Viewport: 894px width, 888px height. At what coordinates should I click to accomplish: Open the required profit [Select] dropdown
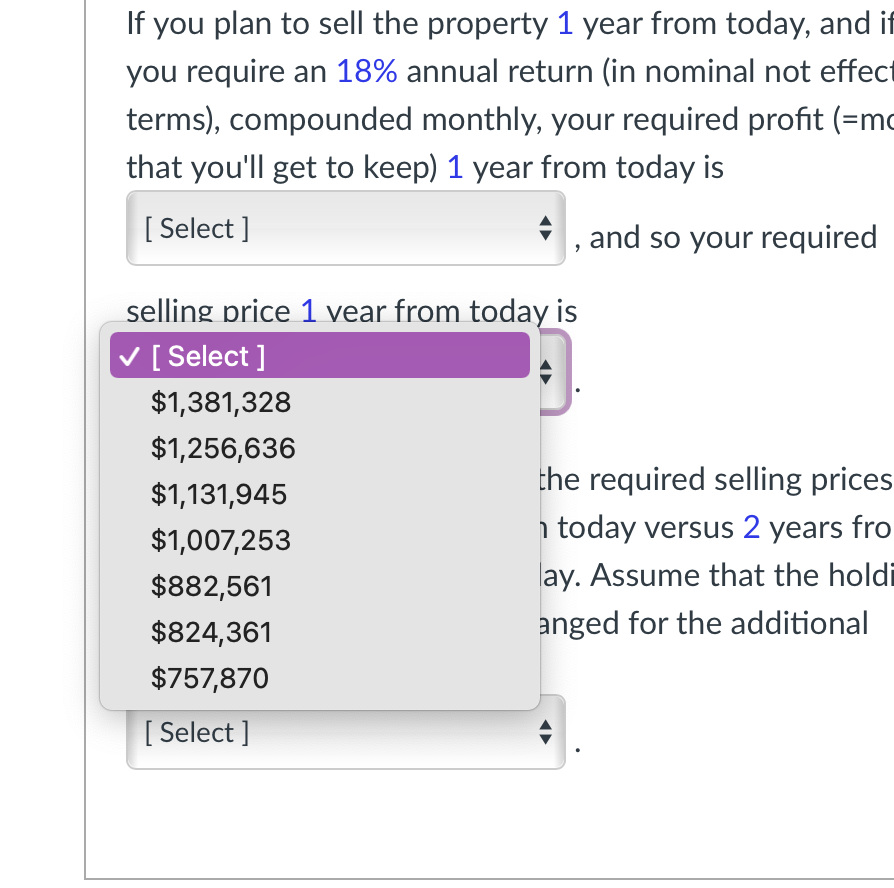pyautogui.click(x=345, y=229)
